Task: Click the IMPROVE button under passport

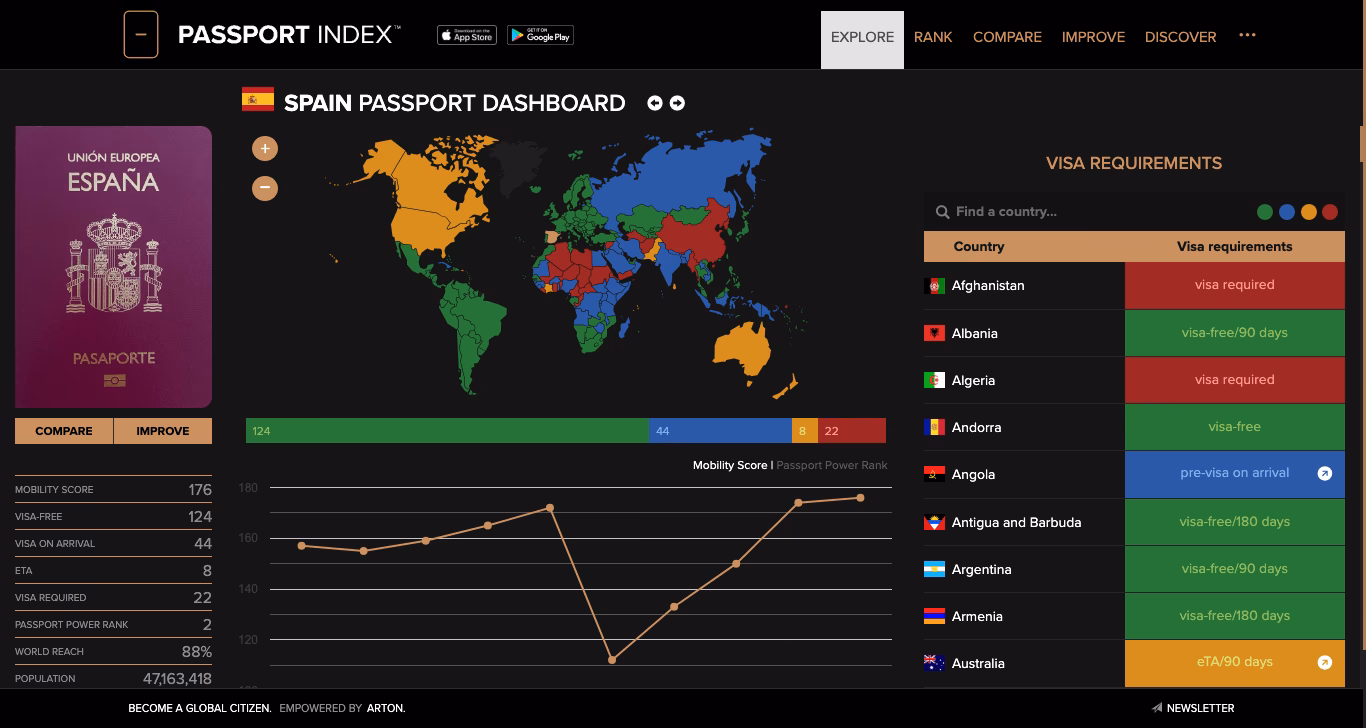Action: [163, 431]
